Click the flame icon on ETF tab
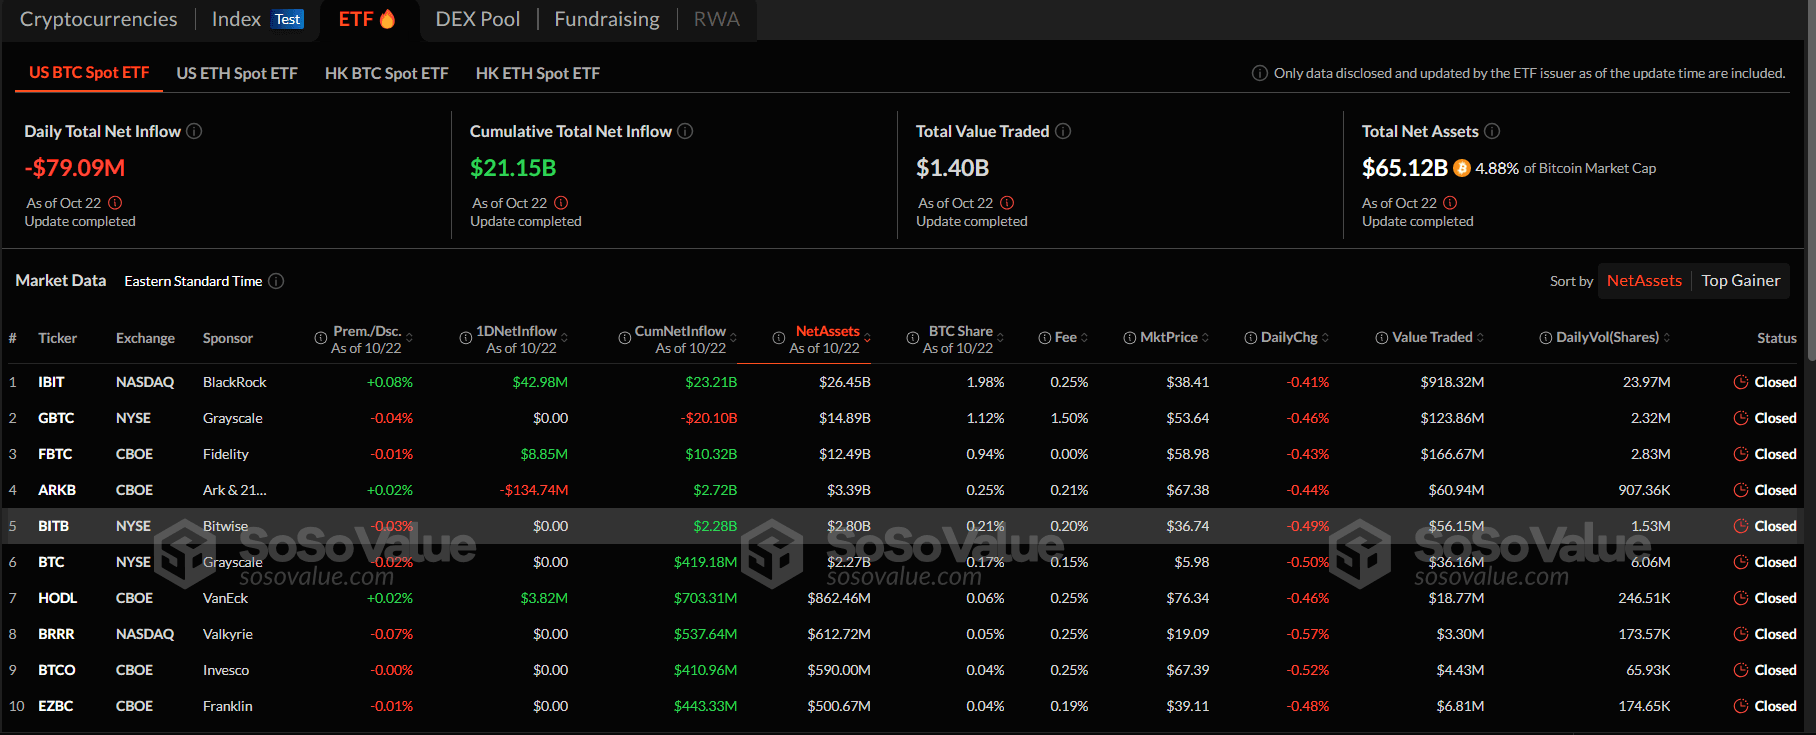Viewport: 1816px width, 735px height. click(x=387, y=19)
